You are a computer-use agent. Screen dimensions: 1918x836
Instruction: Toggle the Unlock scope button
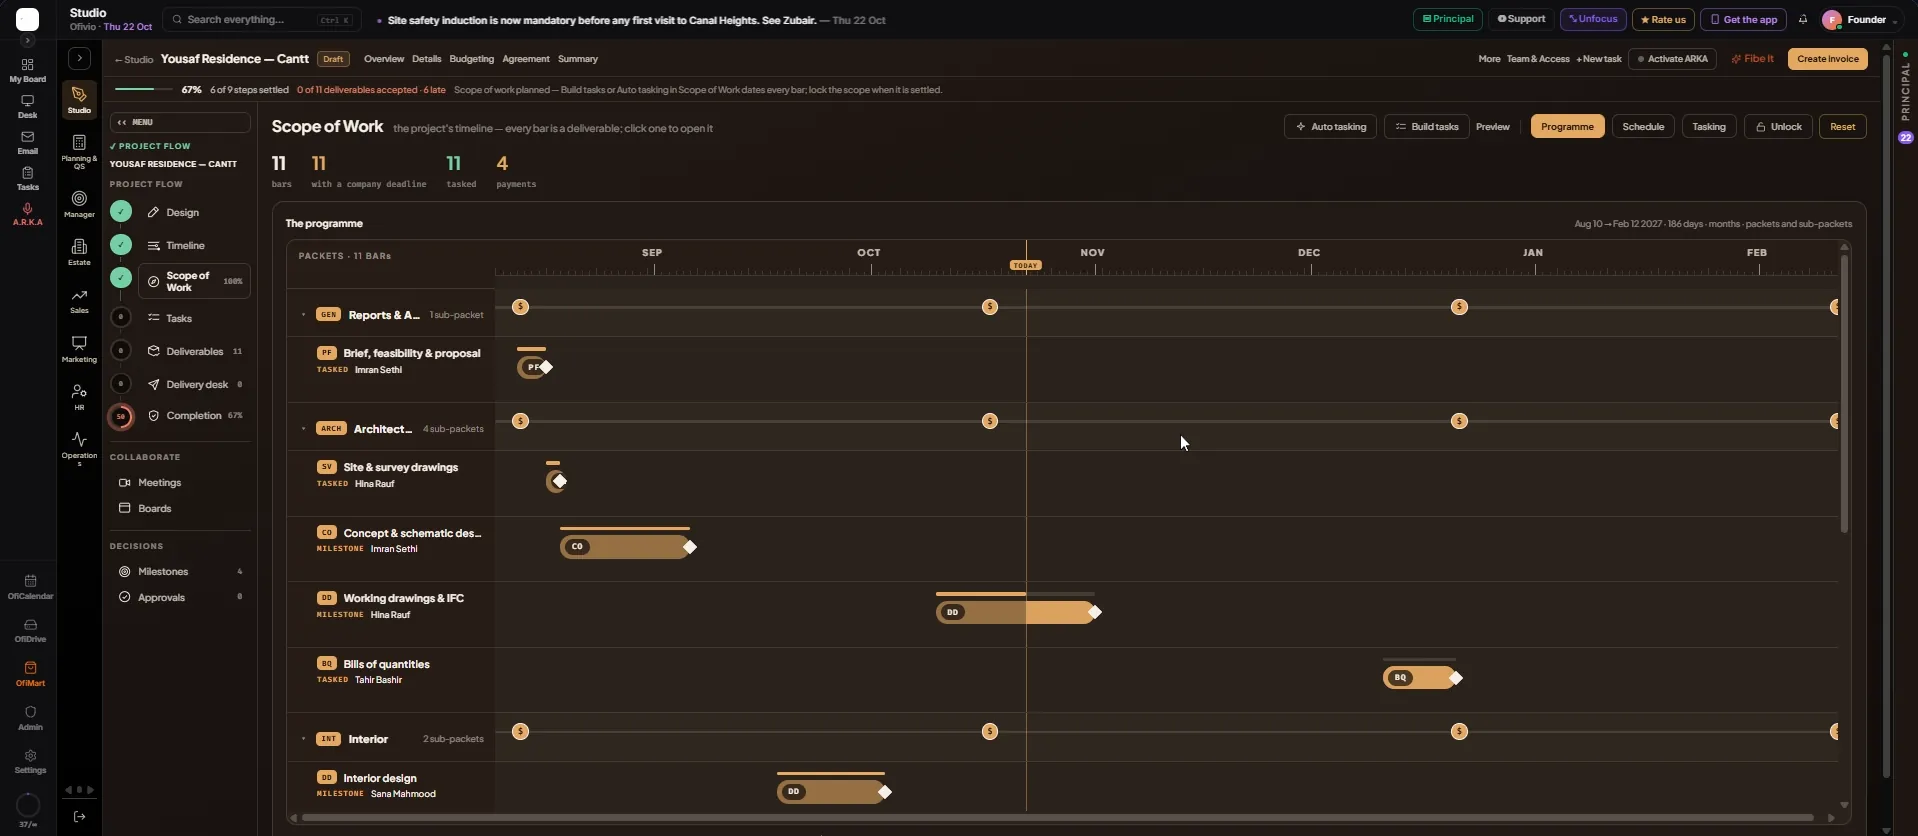tap(1778, 127)
